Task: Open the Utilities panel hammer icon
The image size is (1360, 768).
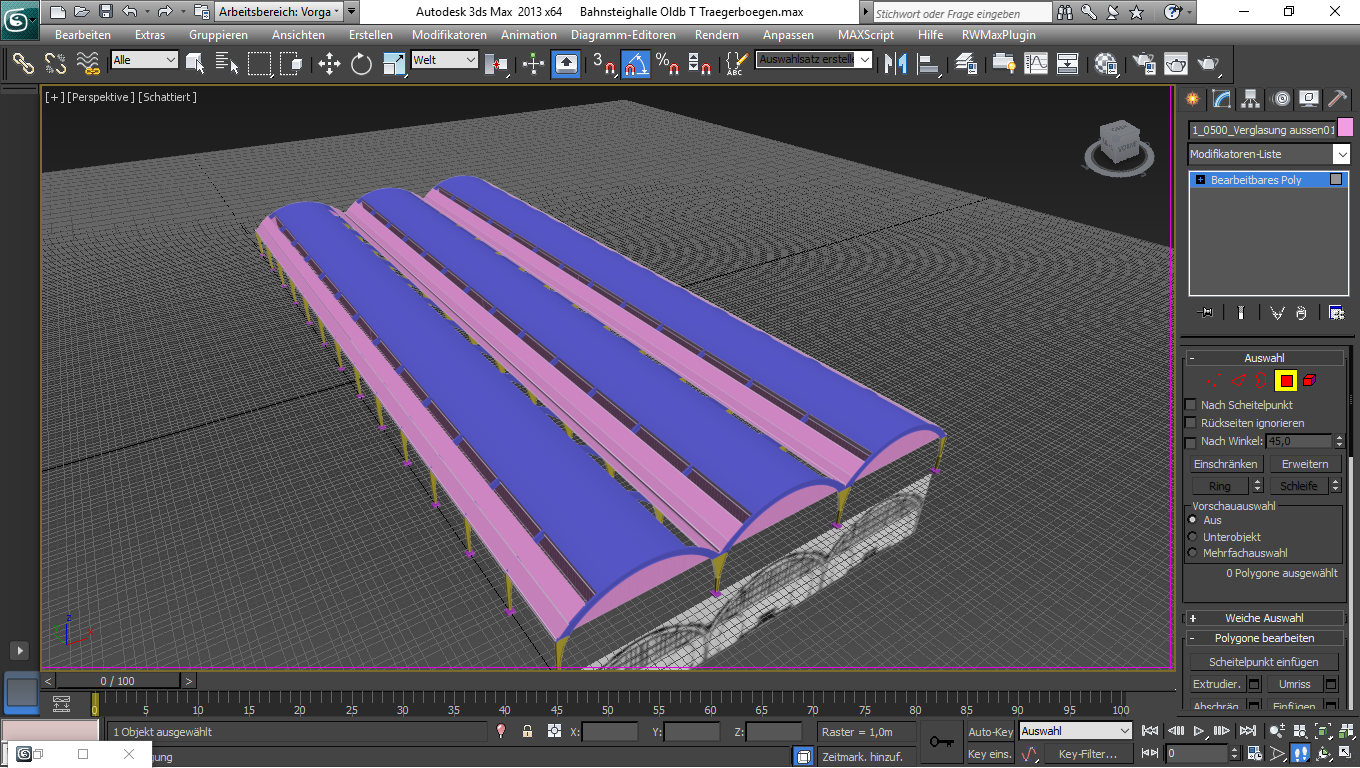Action: (x=1337, y=99)
